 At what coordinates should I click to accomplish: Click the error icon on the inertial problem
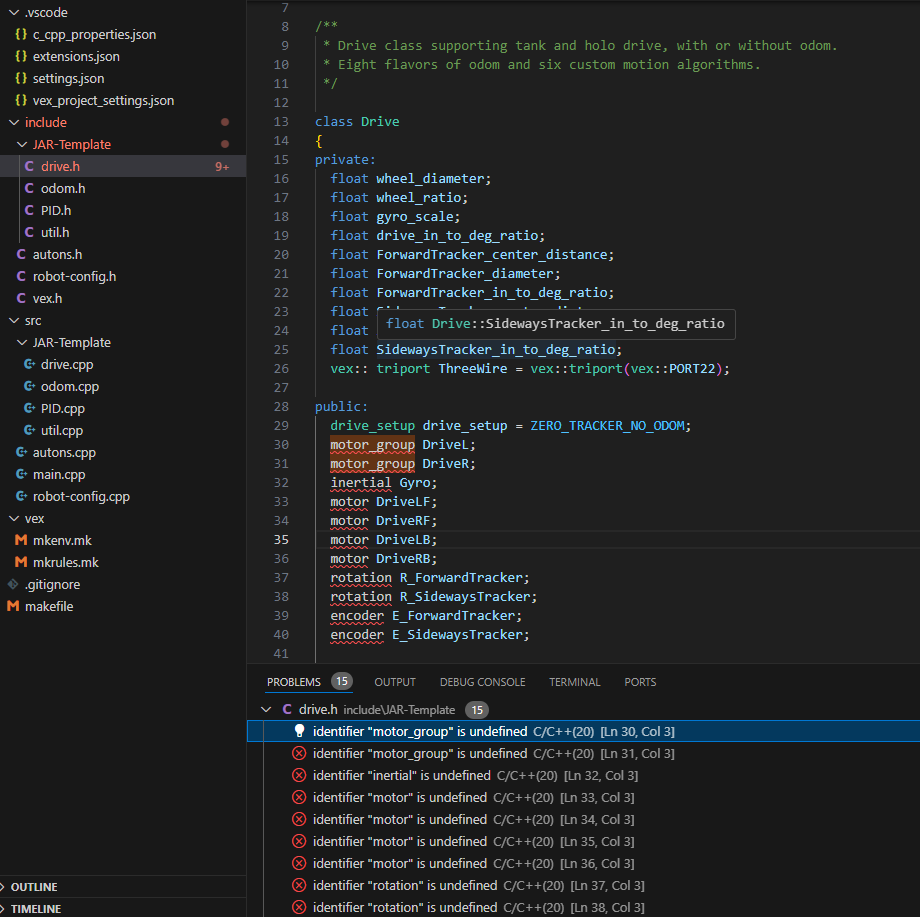point(299,775)
